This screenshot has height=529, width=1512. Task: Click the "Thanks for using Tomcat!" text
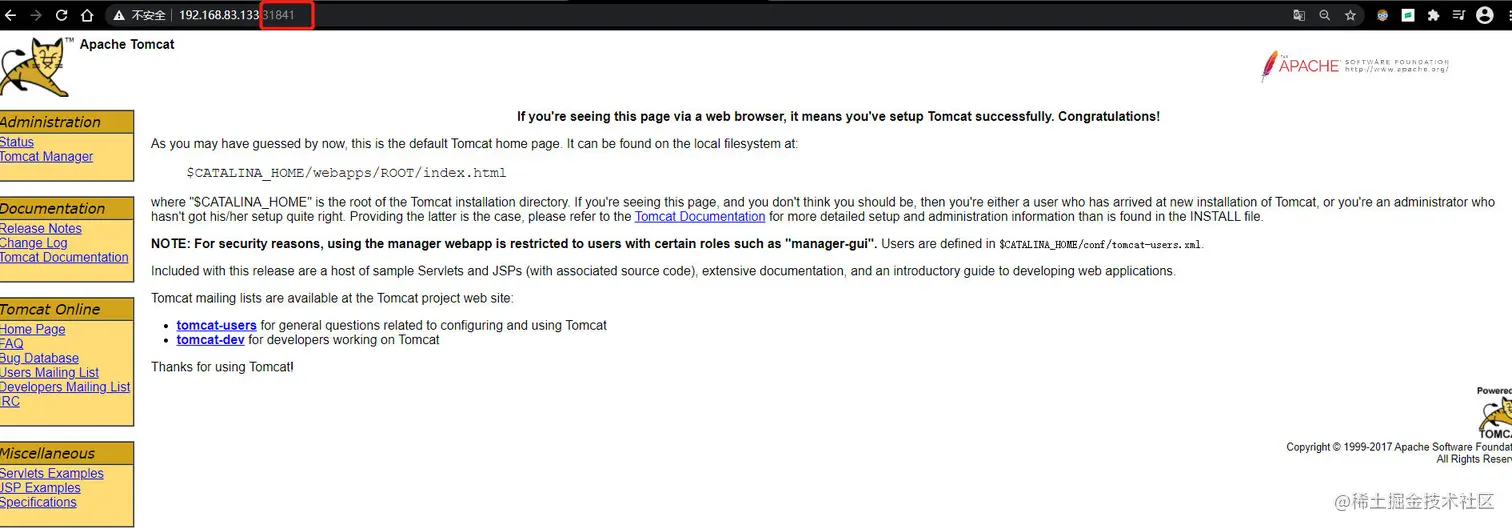[222, 367]
